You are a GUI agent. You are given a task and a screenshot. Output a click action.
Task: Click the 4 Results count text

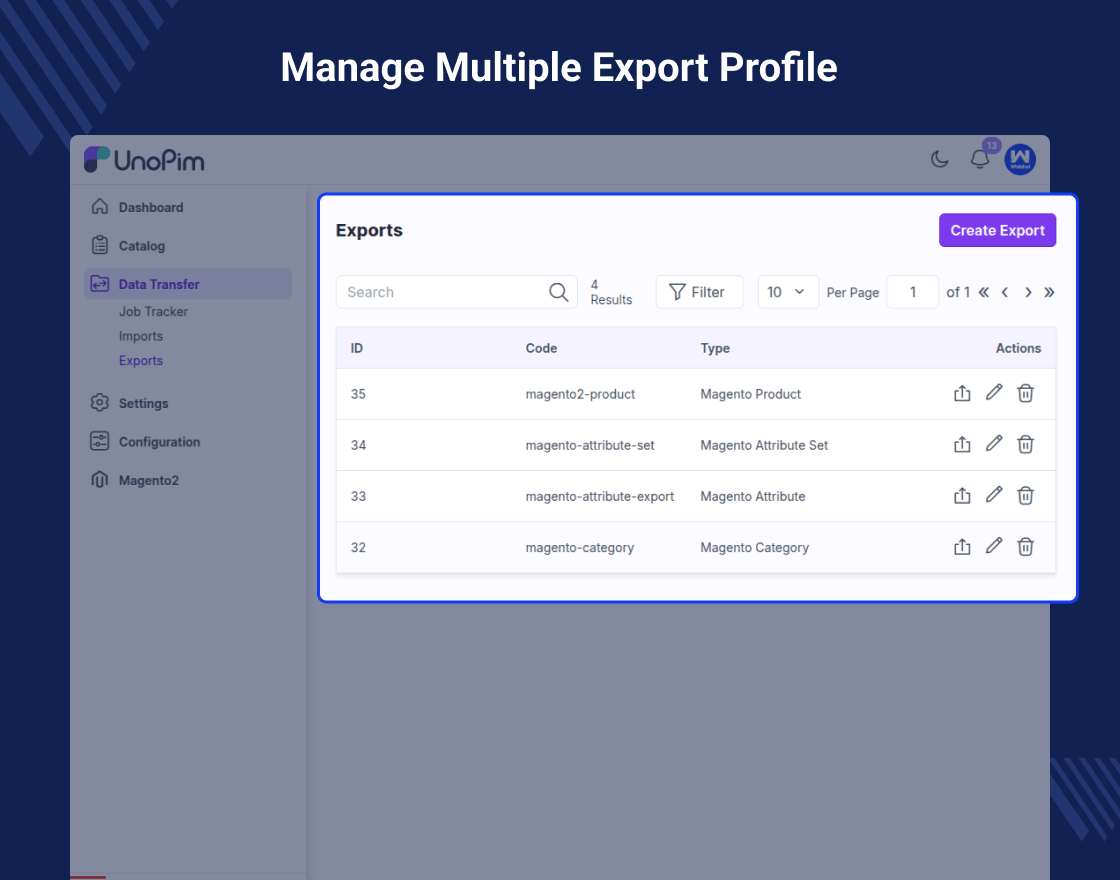tap(611, 292)
